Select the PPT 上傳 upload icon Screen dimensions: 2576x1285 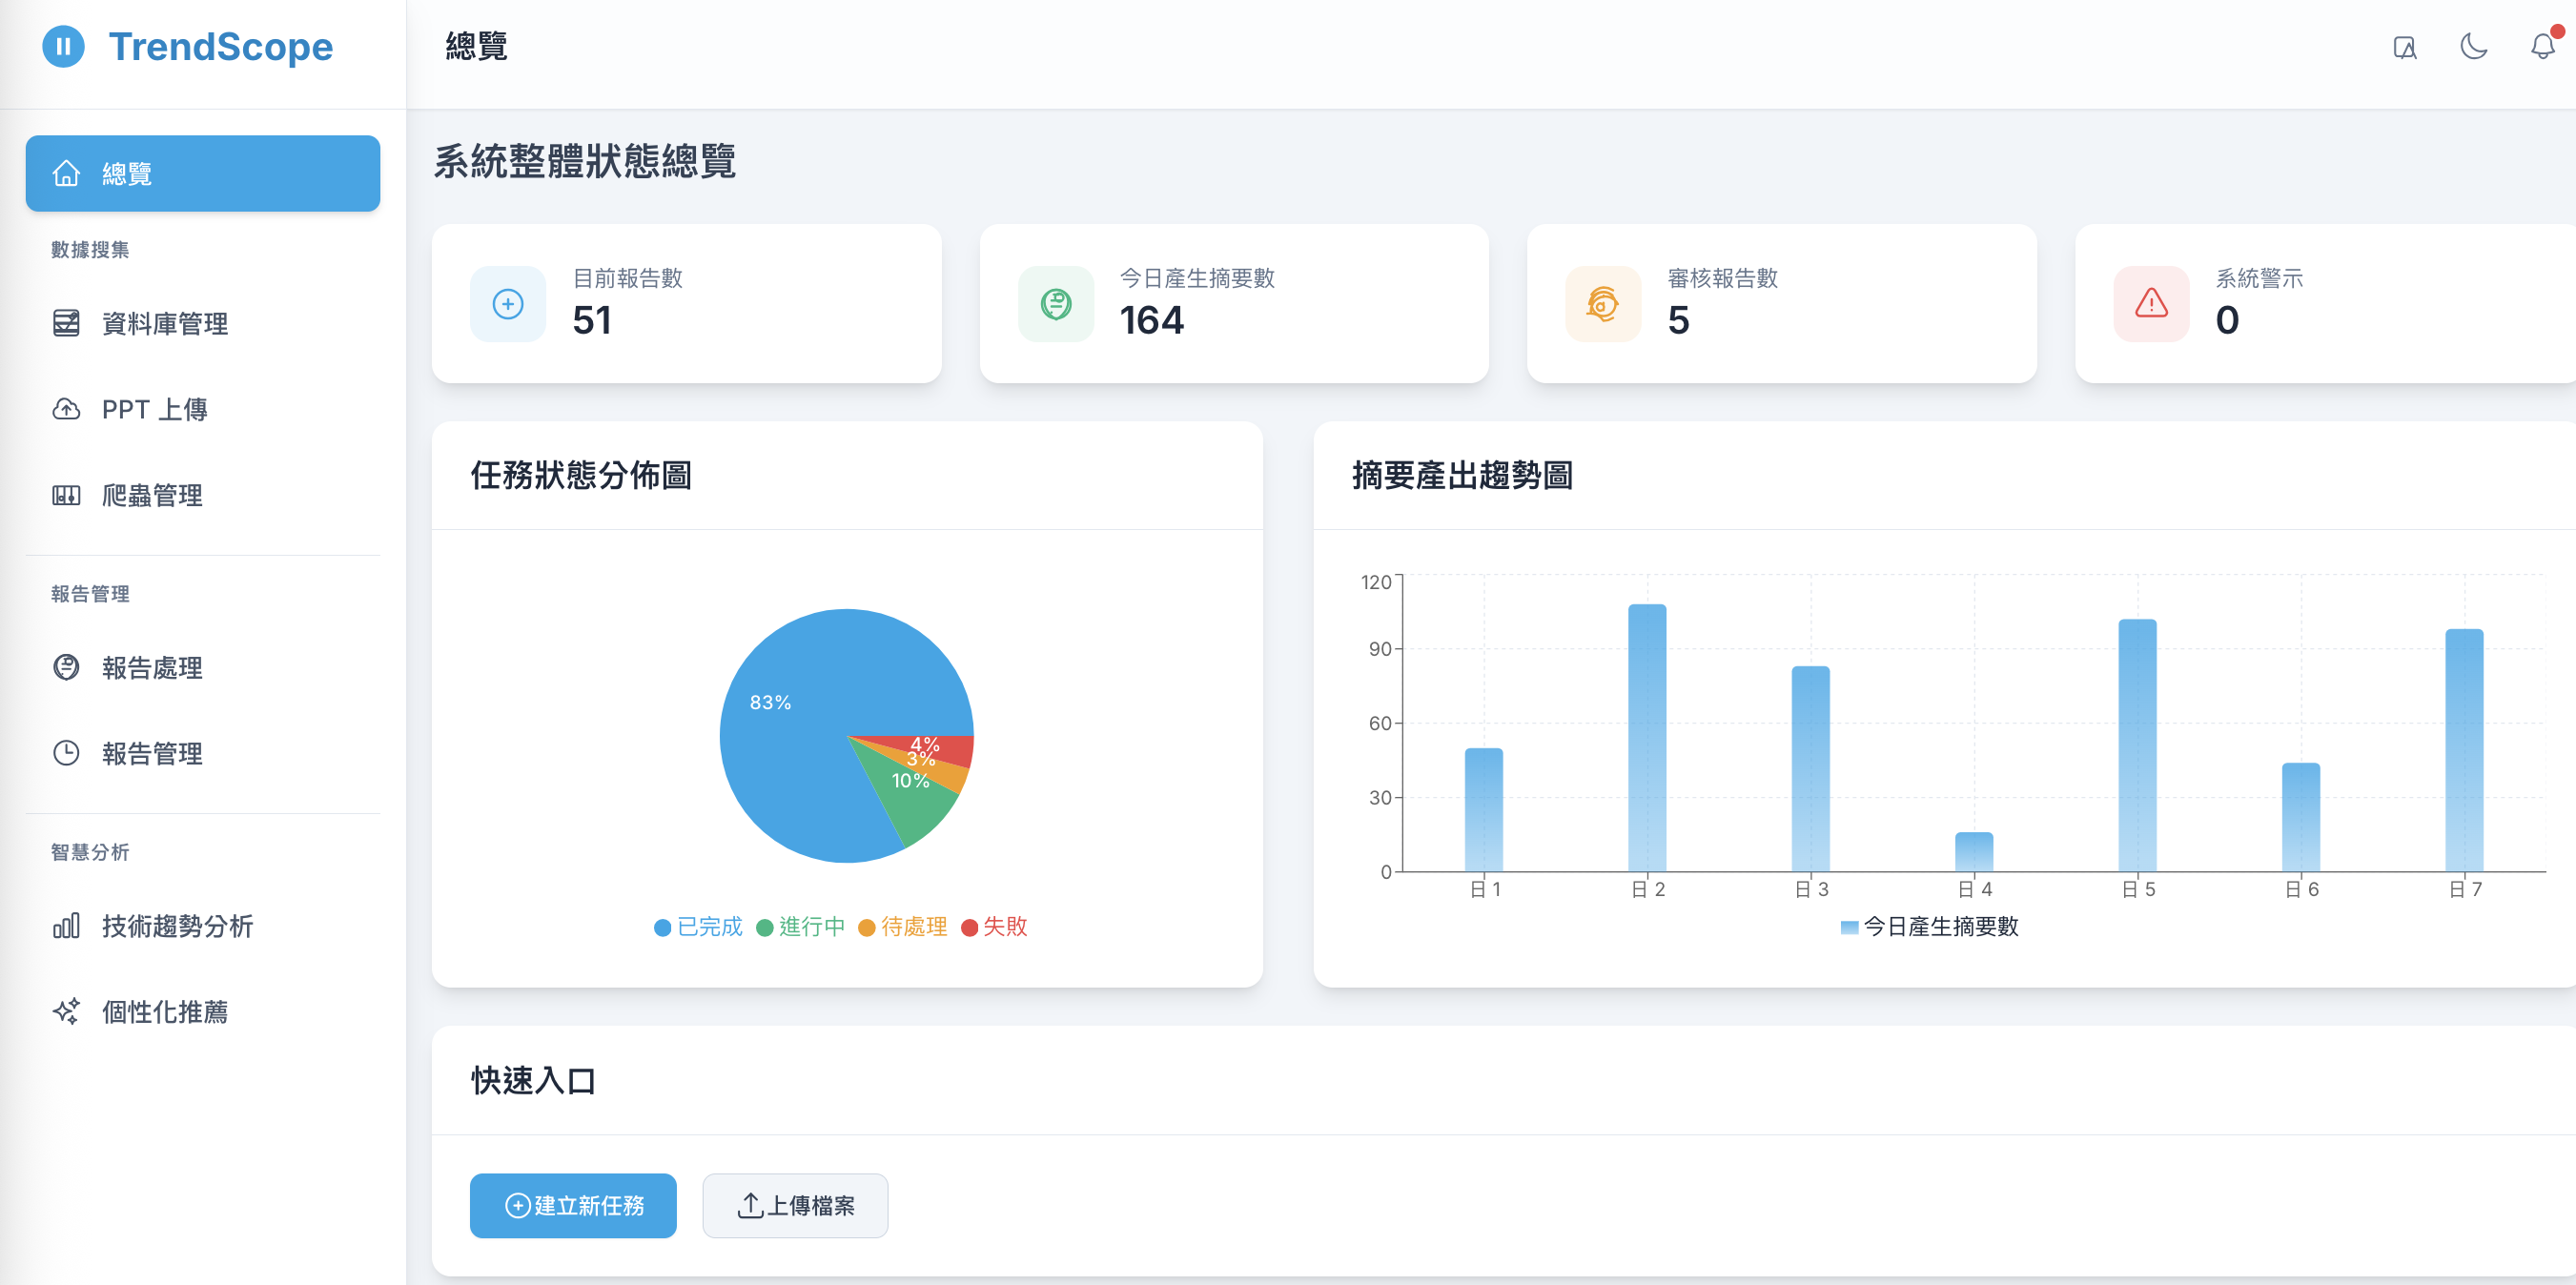66,409
